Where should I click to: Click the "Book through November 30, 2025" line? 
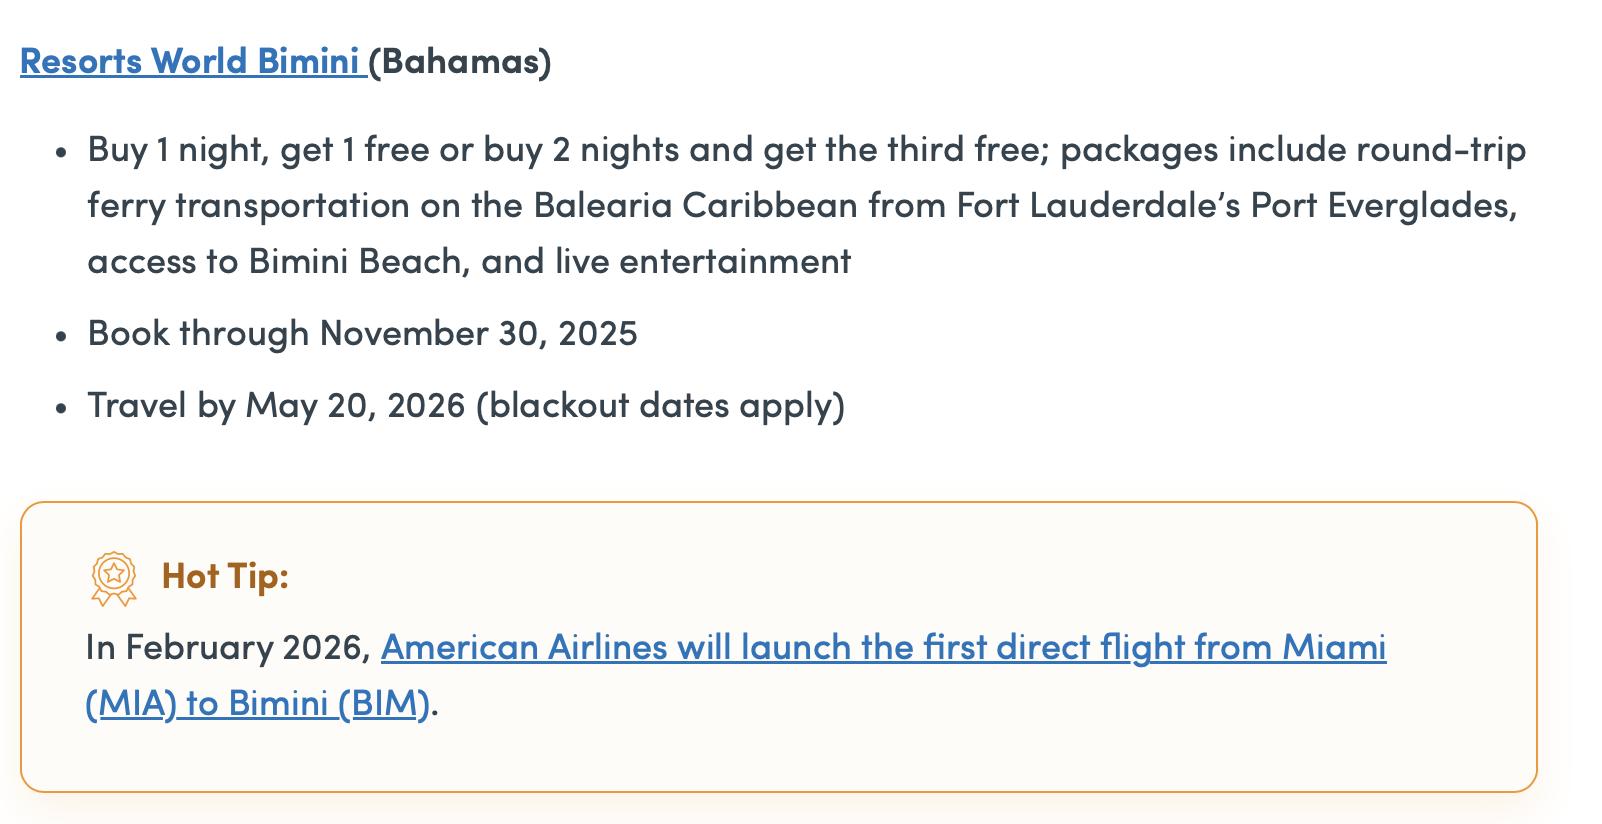pyautogui.click(x=362, y=333)
